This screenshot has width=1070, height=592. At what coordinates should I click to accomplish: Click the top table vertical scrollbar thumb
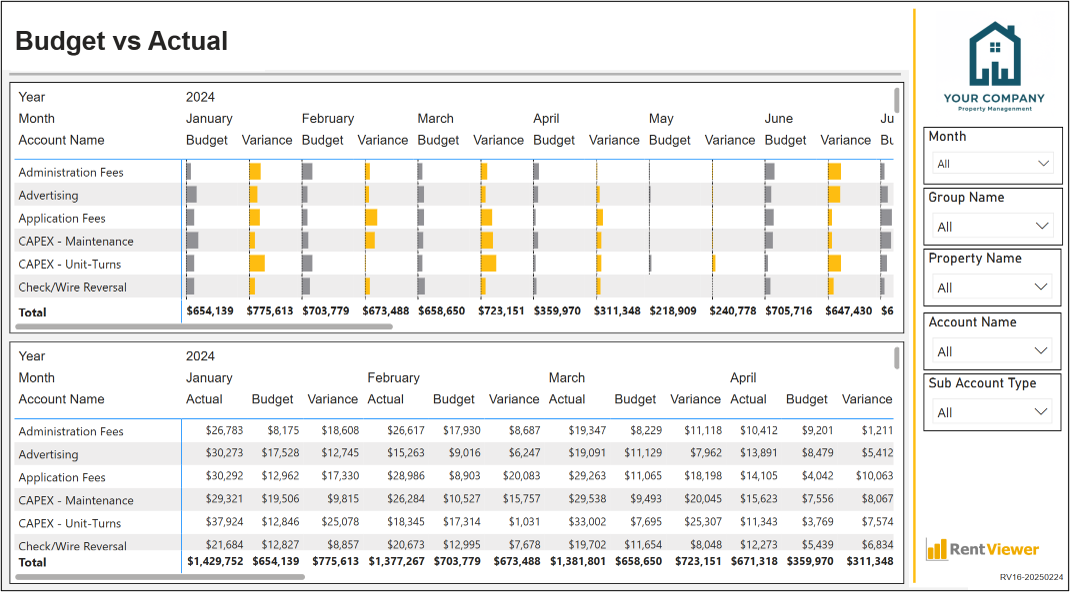(897, 100)
